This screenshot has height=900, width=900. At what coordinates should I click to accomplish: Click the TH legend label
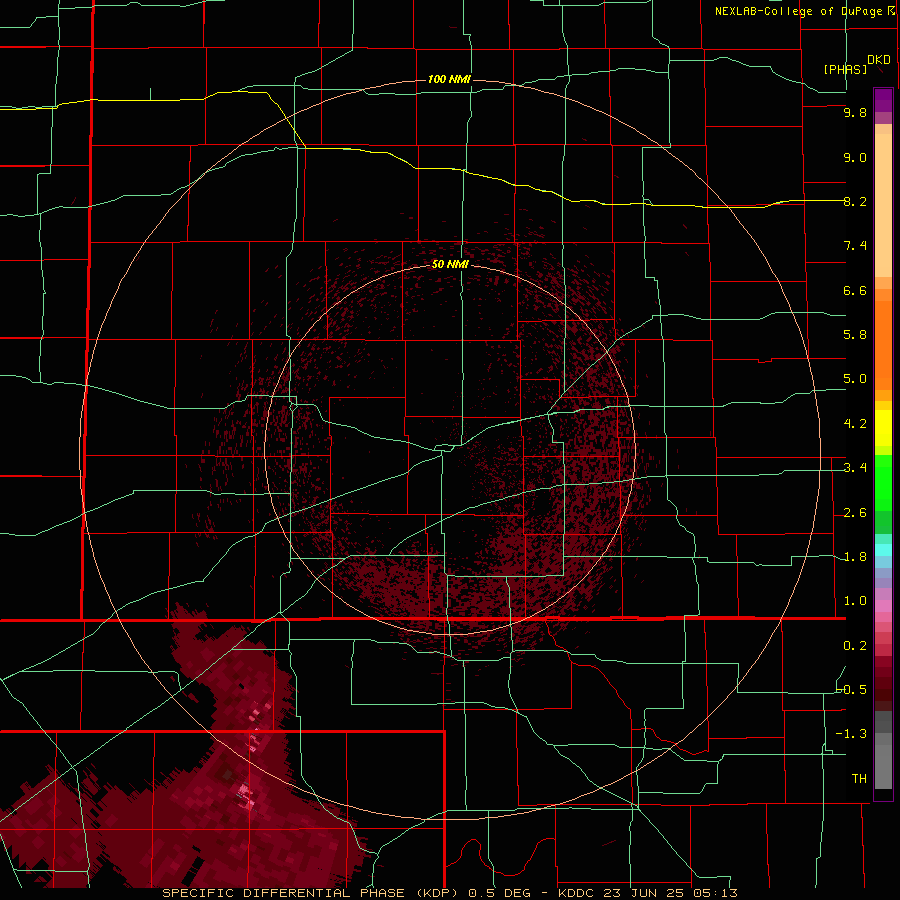pyautogui.click(x=859, y=778)
